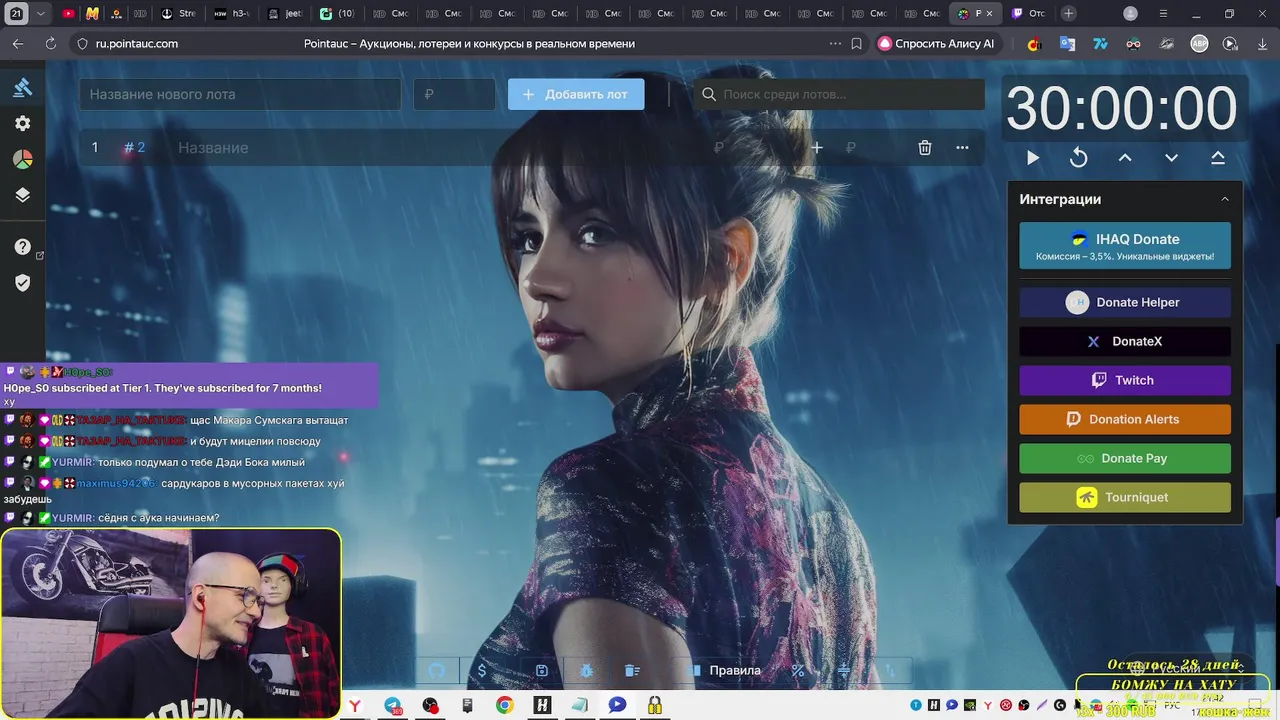The image size is (1280, 720).
Task: Open Telegram from the taskbar
Action: click(392, 705)
